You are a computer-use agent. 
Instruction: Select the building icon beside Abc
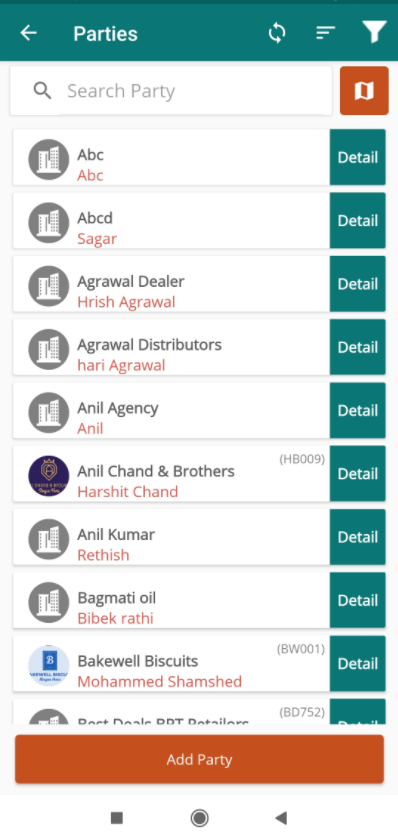pos(49,159)
